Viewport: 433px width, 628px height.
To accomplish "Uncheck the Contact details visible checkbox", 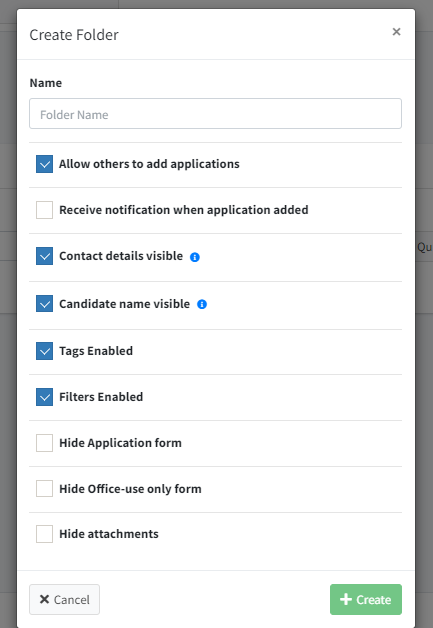I will 44,256.
